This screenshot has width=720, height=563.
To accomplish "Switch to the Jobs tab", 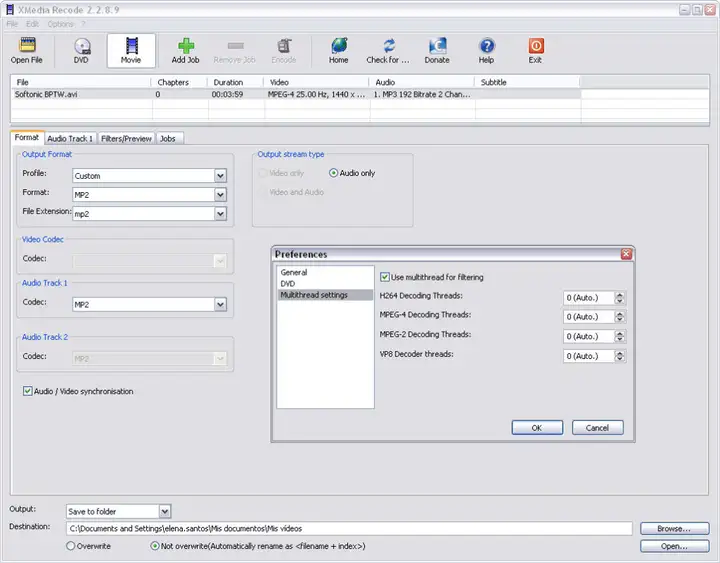I will [x=168, y=139].
